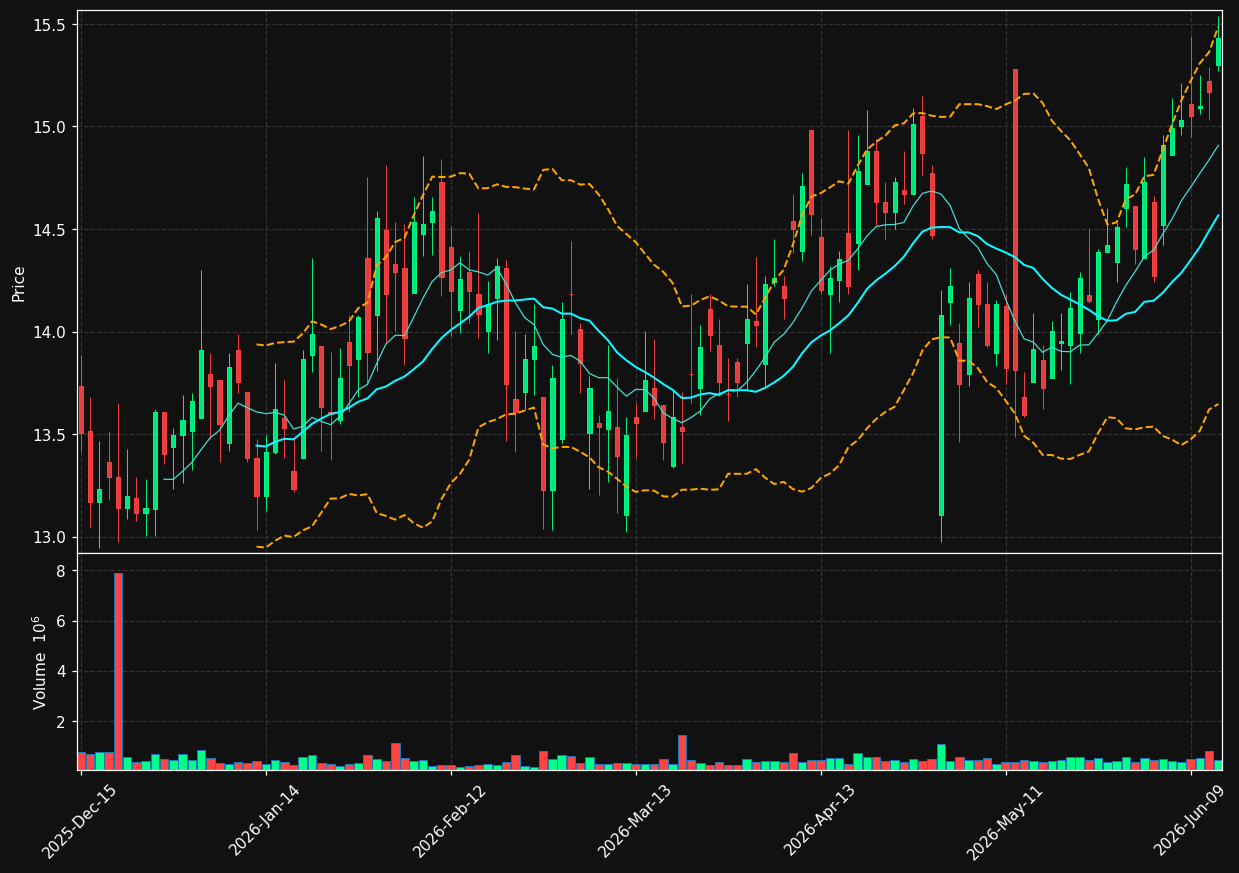The image size is (1239, 873).
Task: Click the 13.0 price axis value
Action: [50, 537]
